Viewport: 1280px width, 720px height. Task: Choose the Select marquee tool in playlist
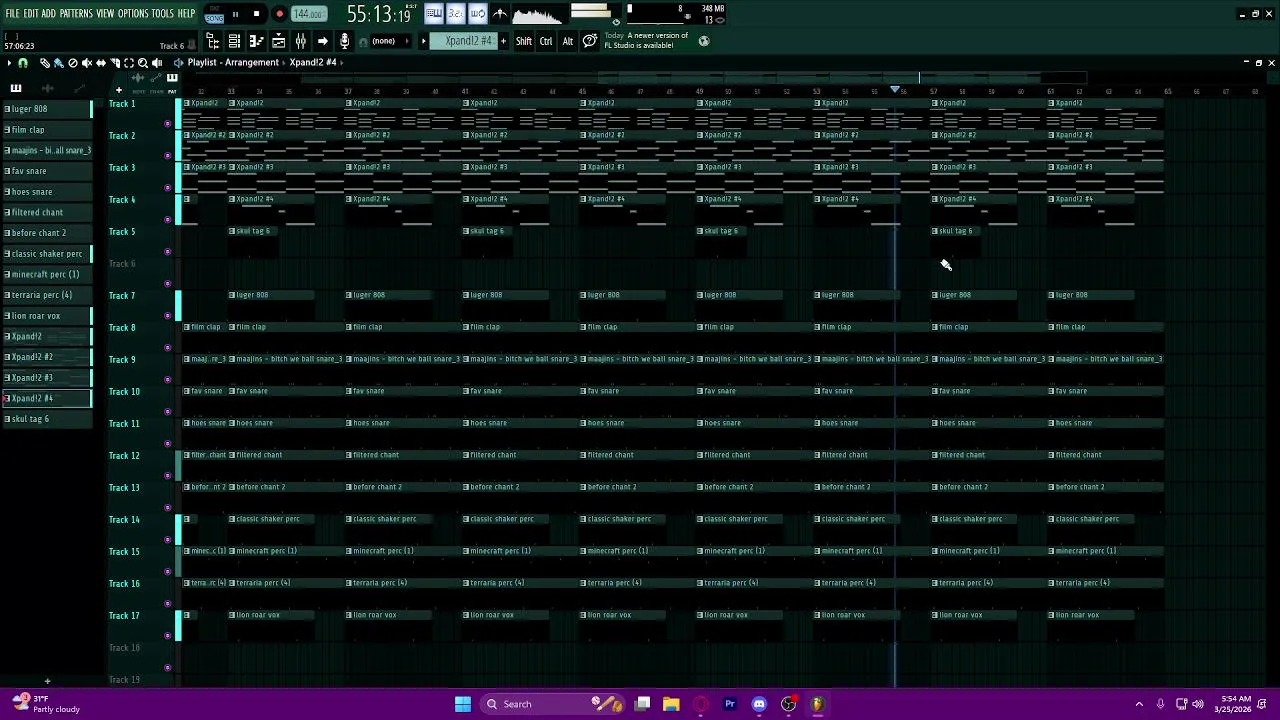(129, 63)
